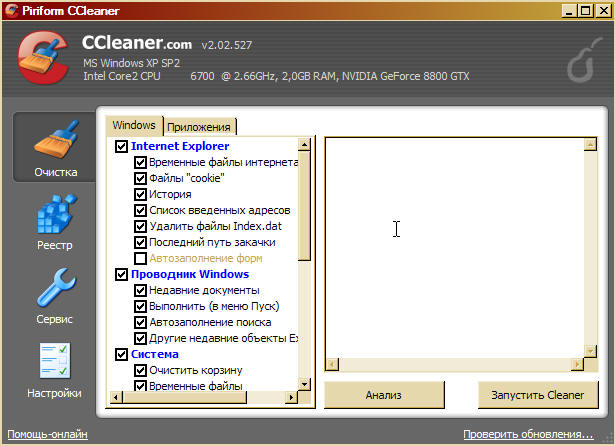
Task: Maximize the CCleaner window
Action: (586, 11)
